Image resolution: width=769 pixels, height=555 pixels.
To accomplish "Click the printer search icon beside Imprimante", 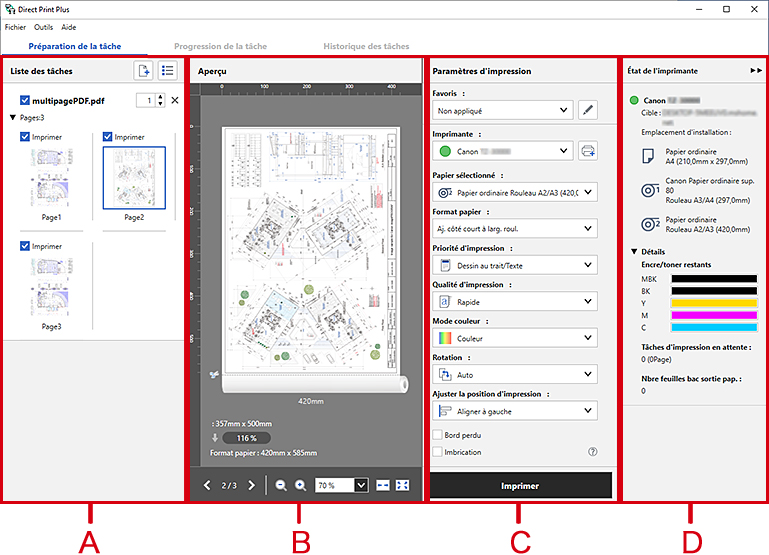I will click(588, 152).
